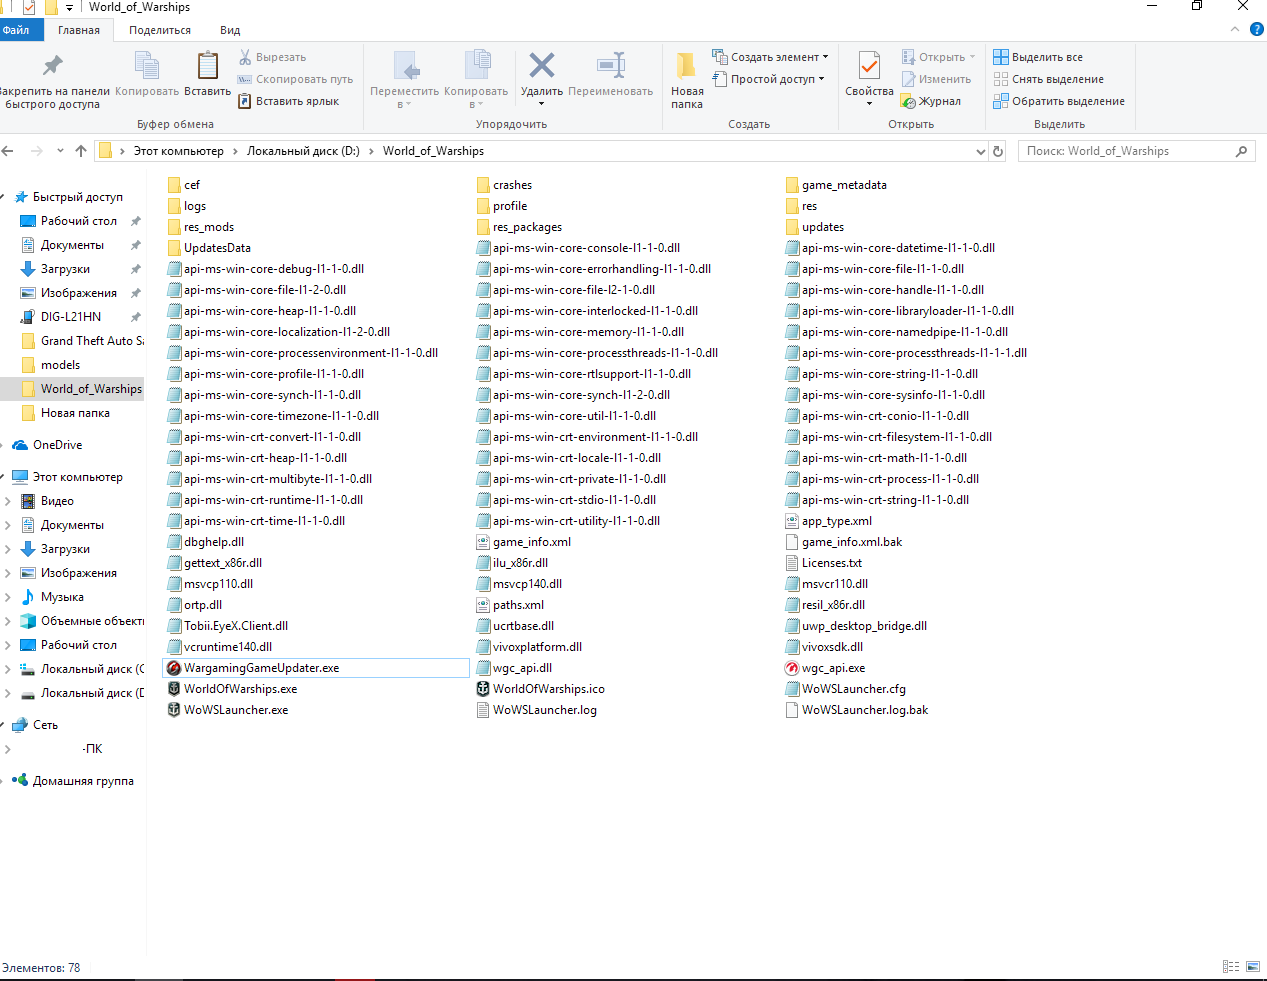This screenshot has width=1267, height=981.
Task: Click Paste shortcut (Вставить ярлык)
Action: pos(288,101)
